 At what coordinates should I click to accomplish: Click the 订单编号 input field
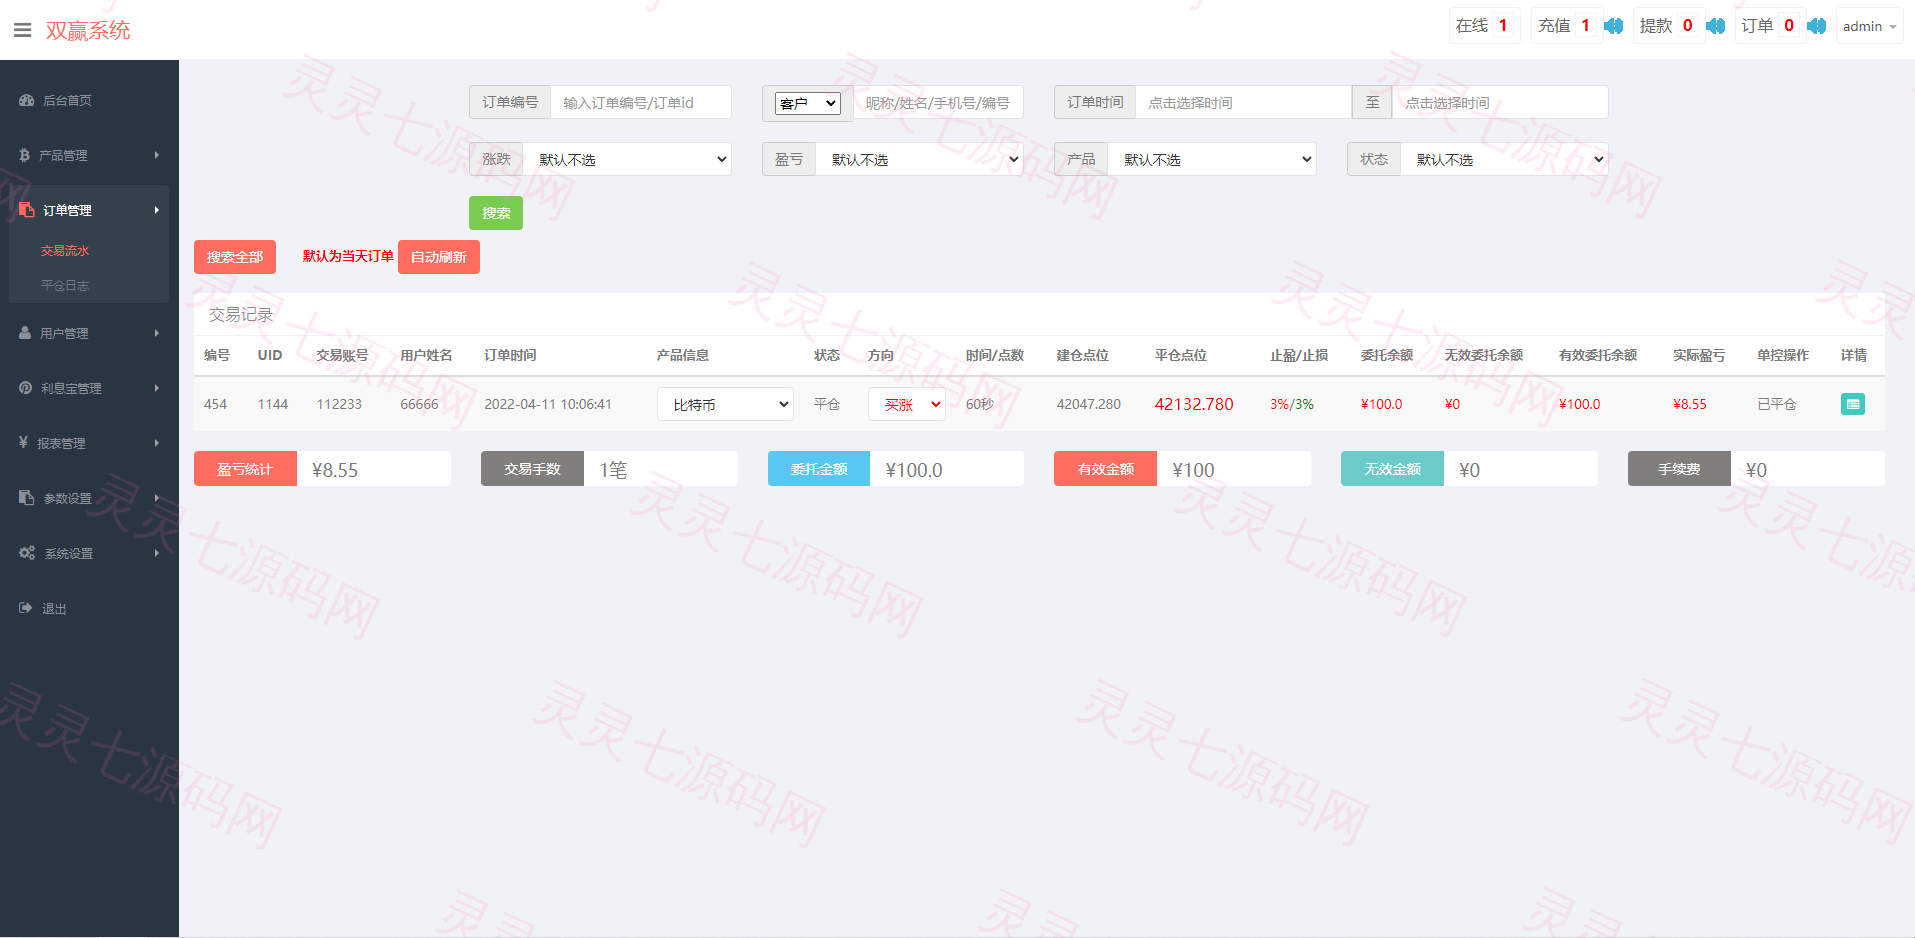click(640, 102)
